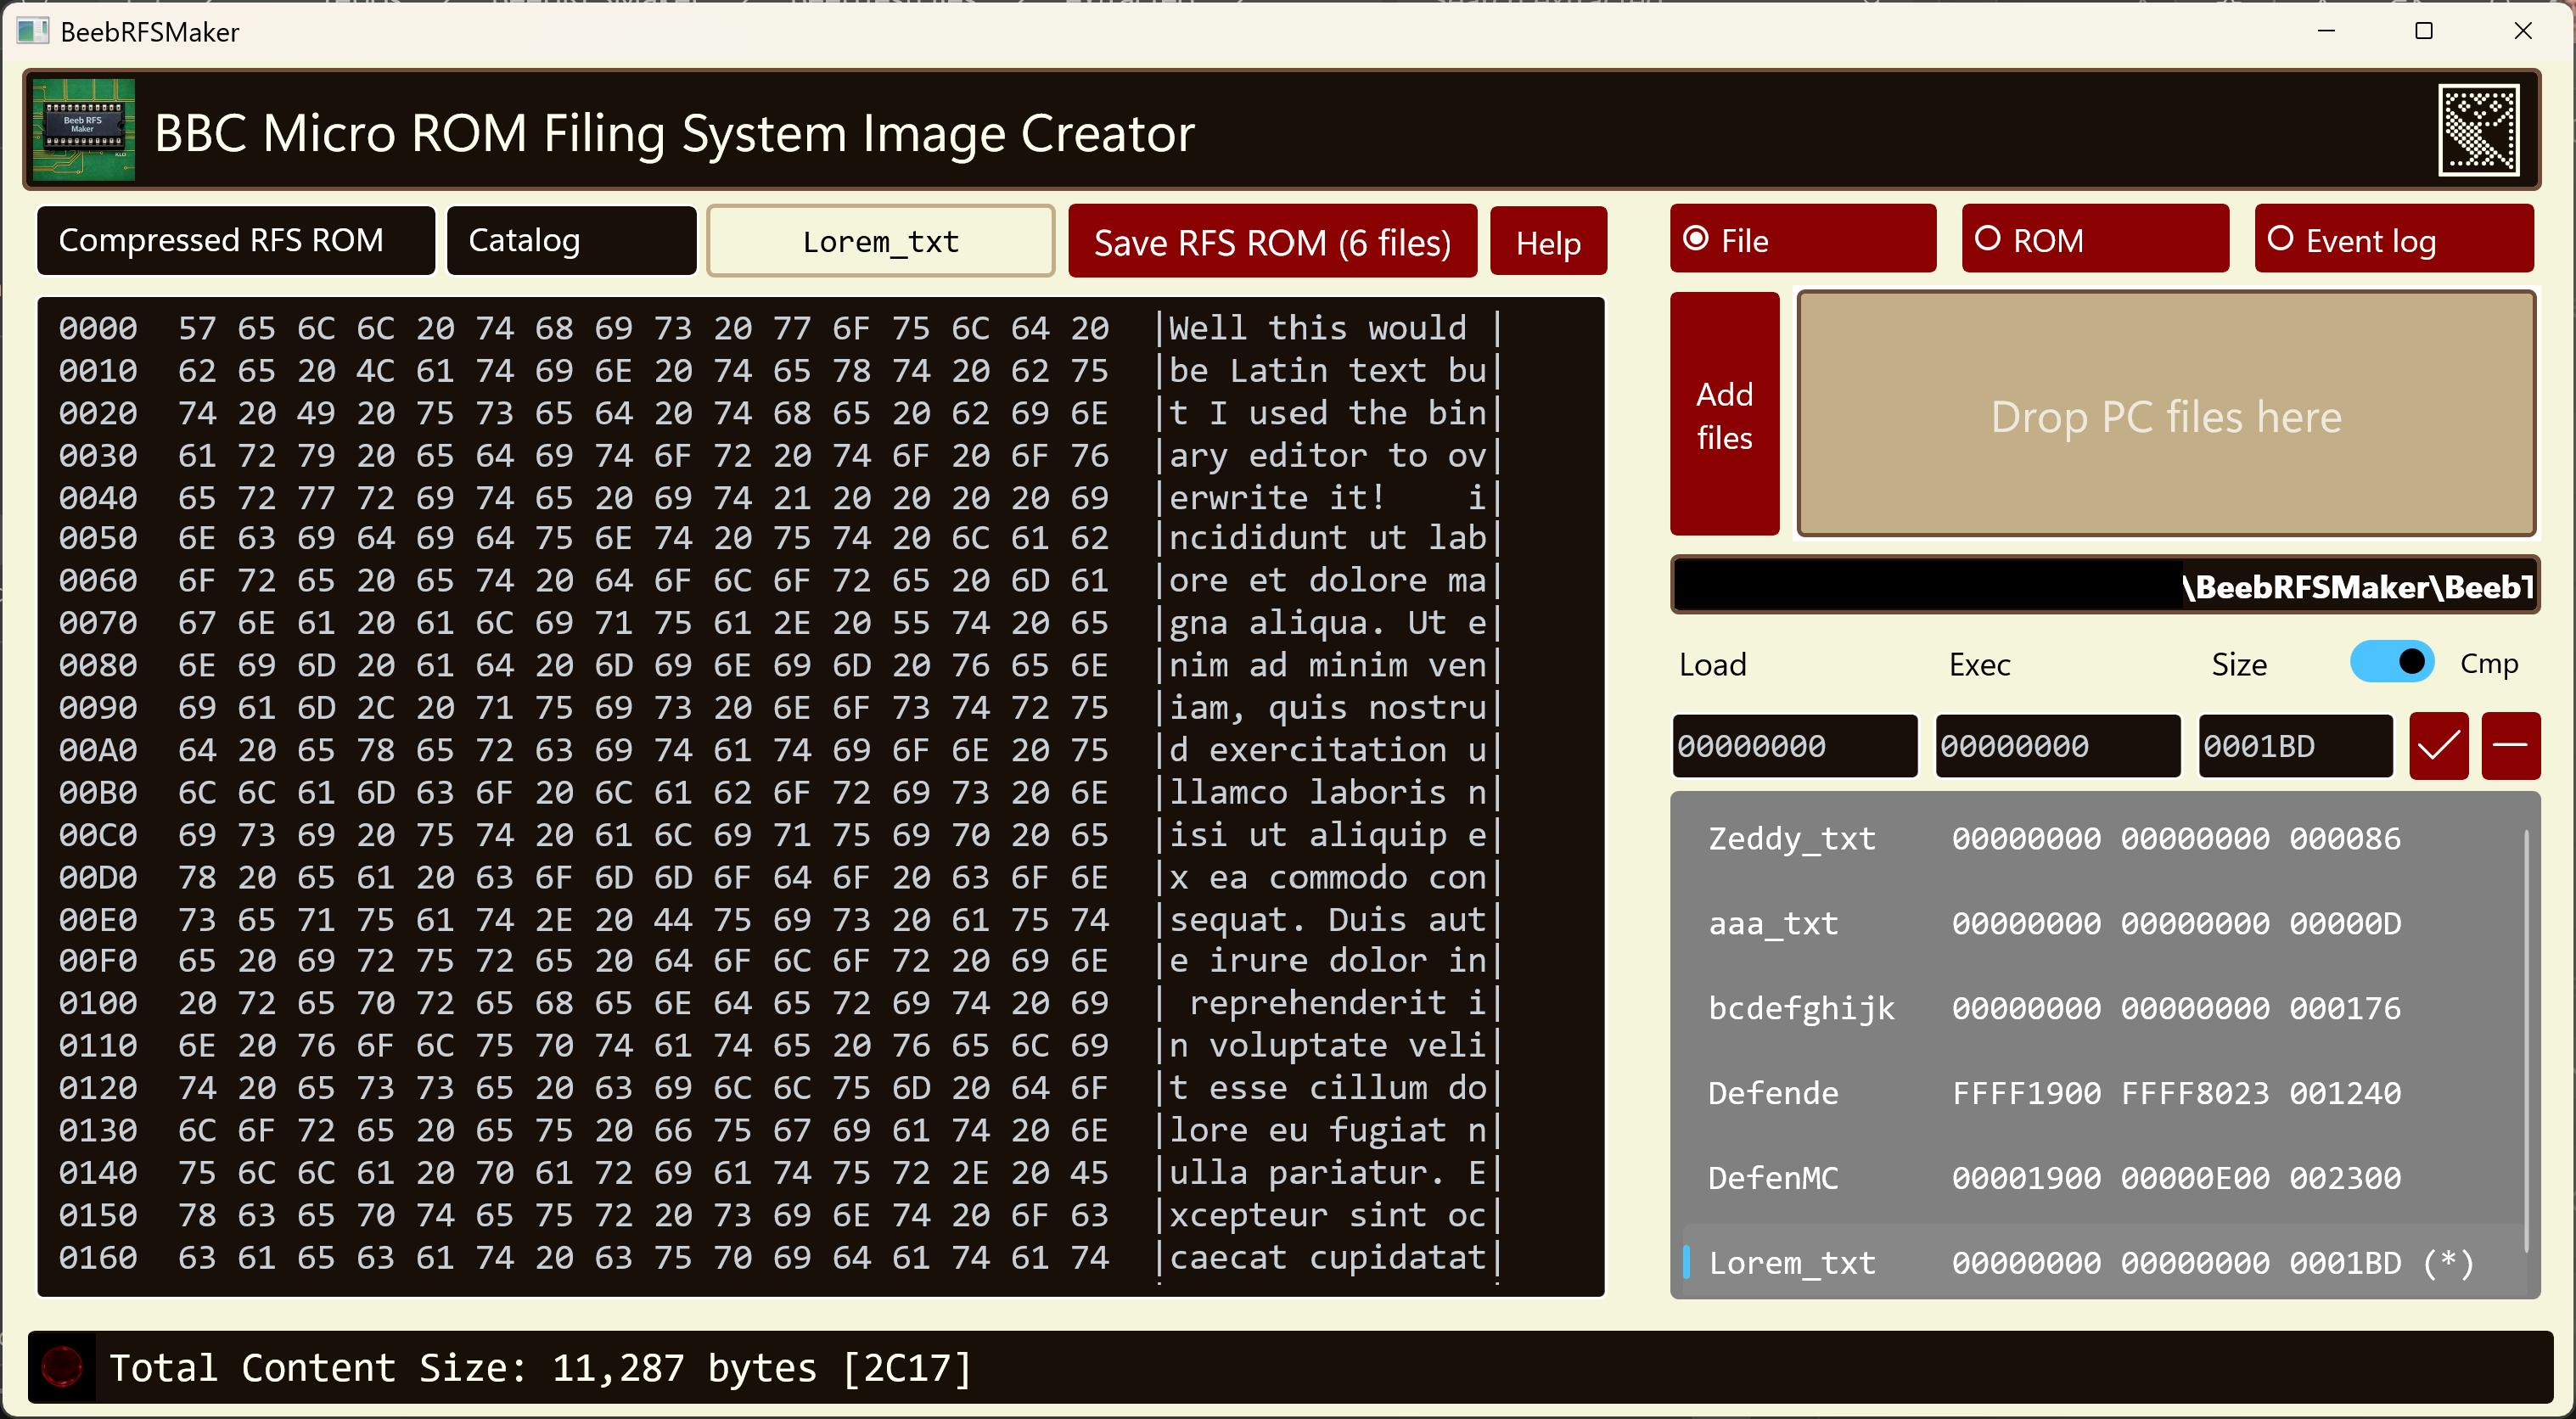
Task: Click the Cmp label text
Action: click(2489, 663)
